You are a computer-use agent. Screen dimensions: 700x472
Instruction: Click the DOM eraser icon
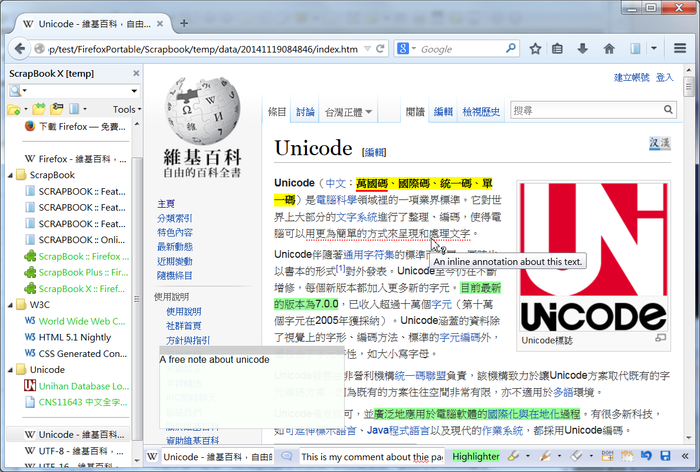(x=607, y=456)
